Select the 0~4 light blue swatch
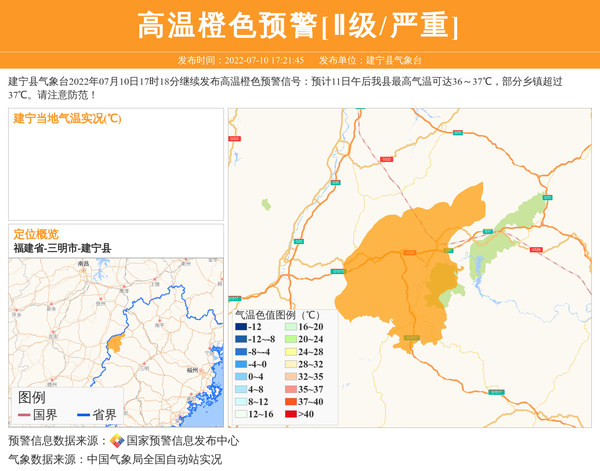The width and height of the screenshot is (600, 471). [241, 377]
